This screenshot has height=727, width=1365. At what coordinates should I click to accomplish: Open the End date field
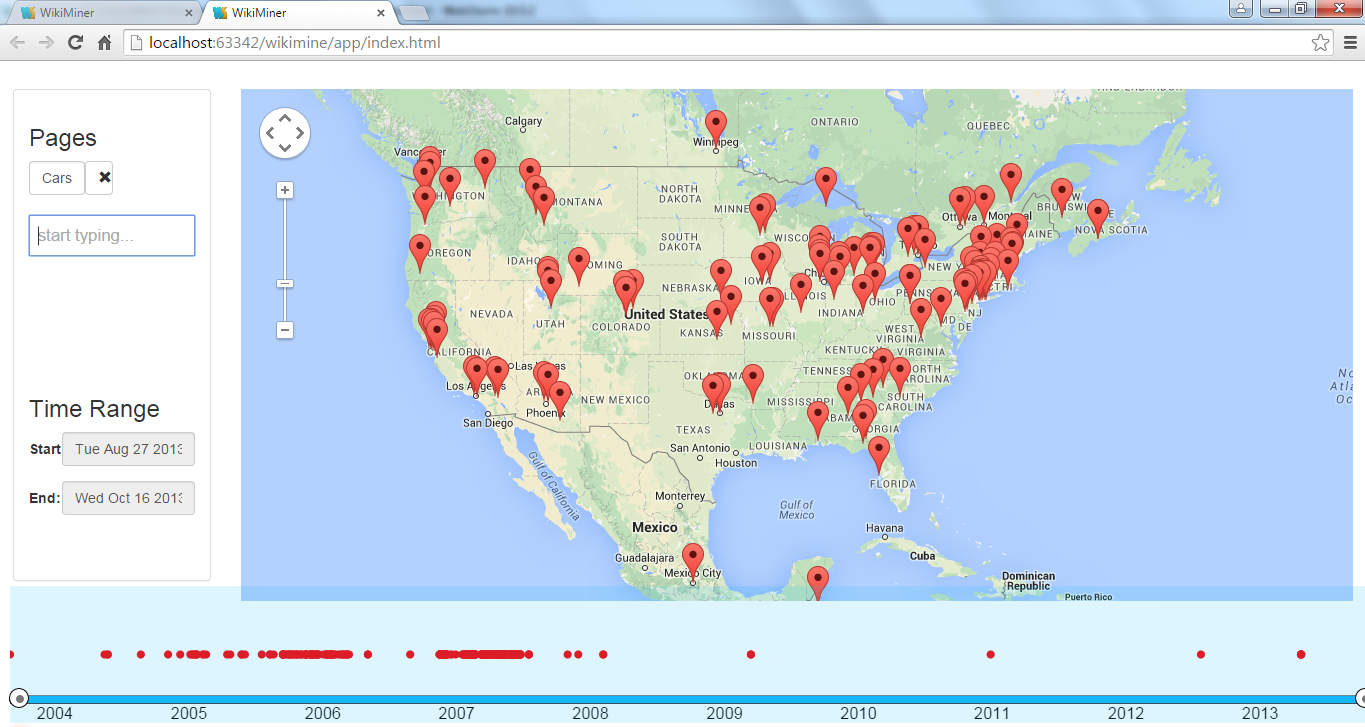[x=128, y=498]
